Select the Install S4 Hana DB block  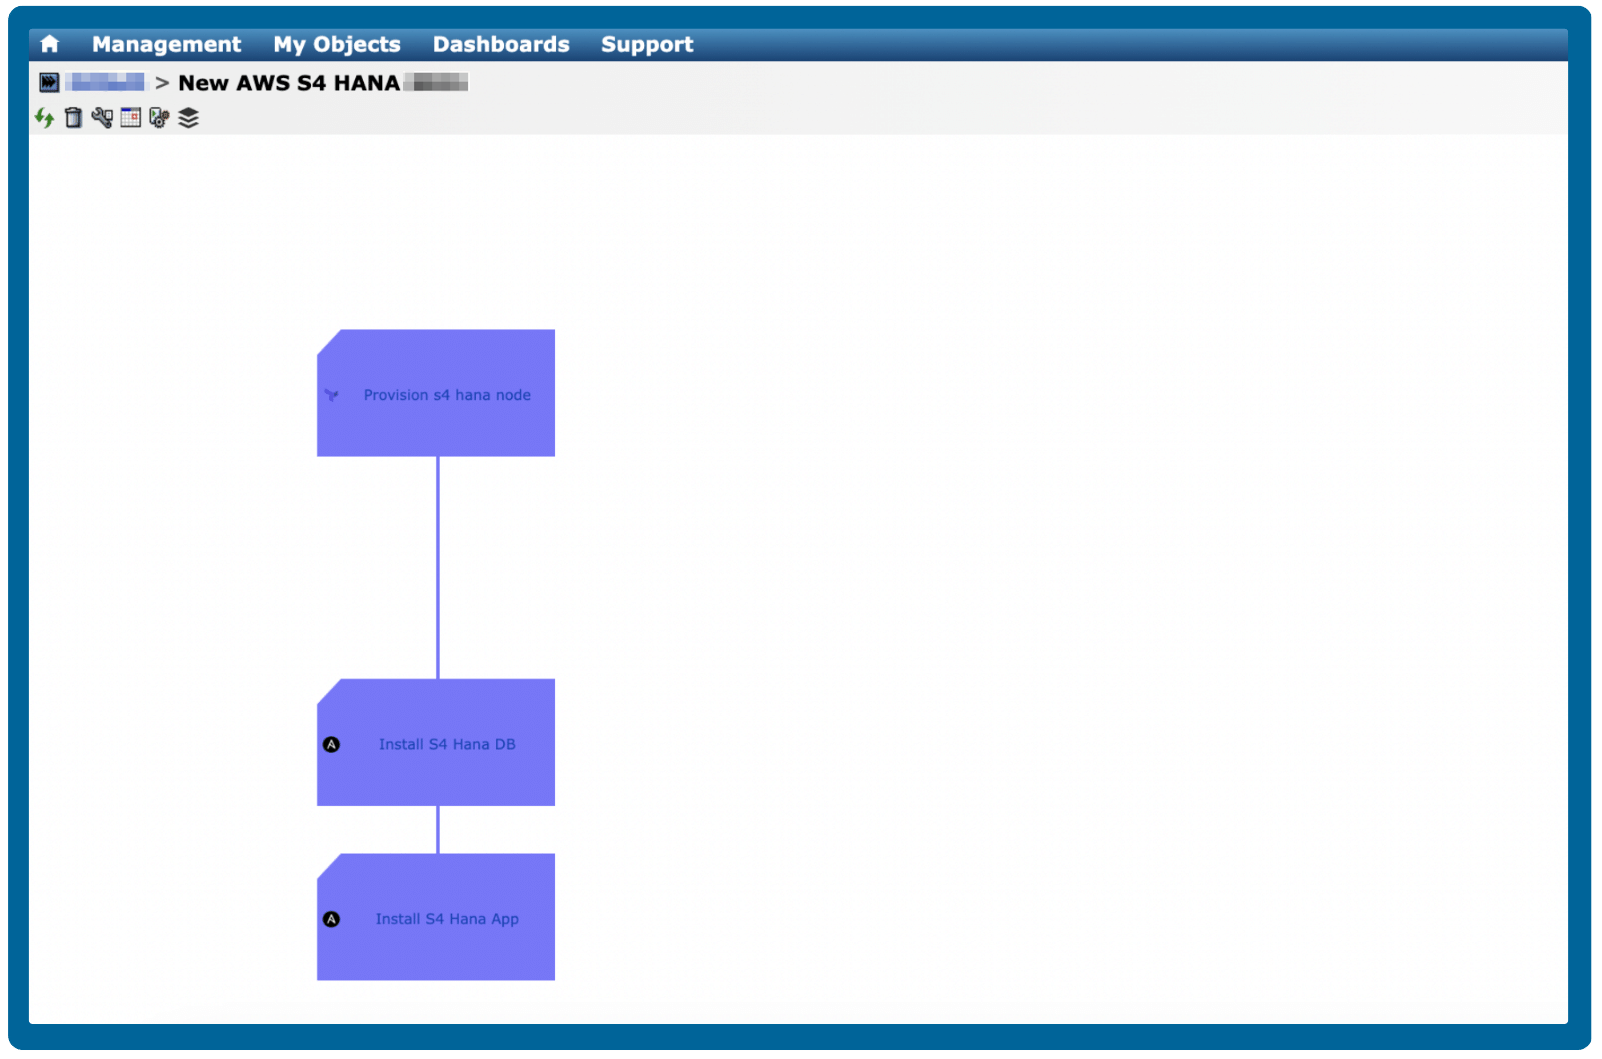point(436,743)
